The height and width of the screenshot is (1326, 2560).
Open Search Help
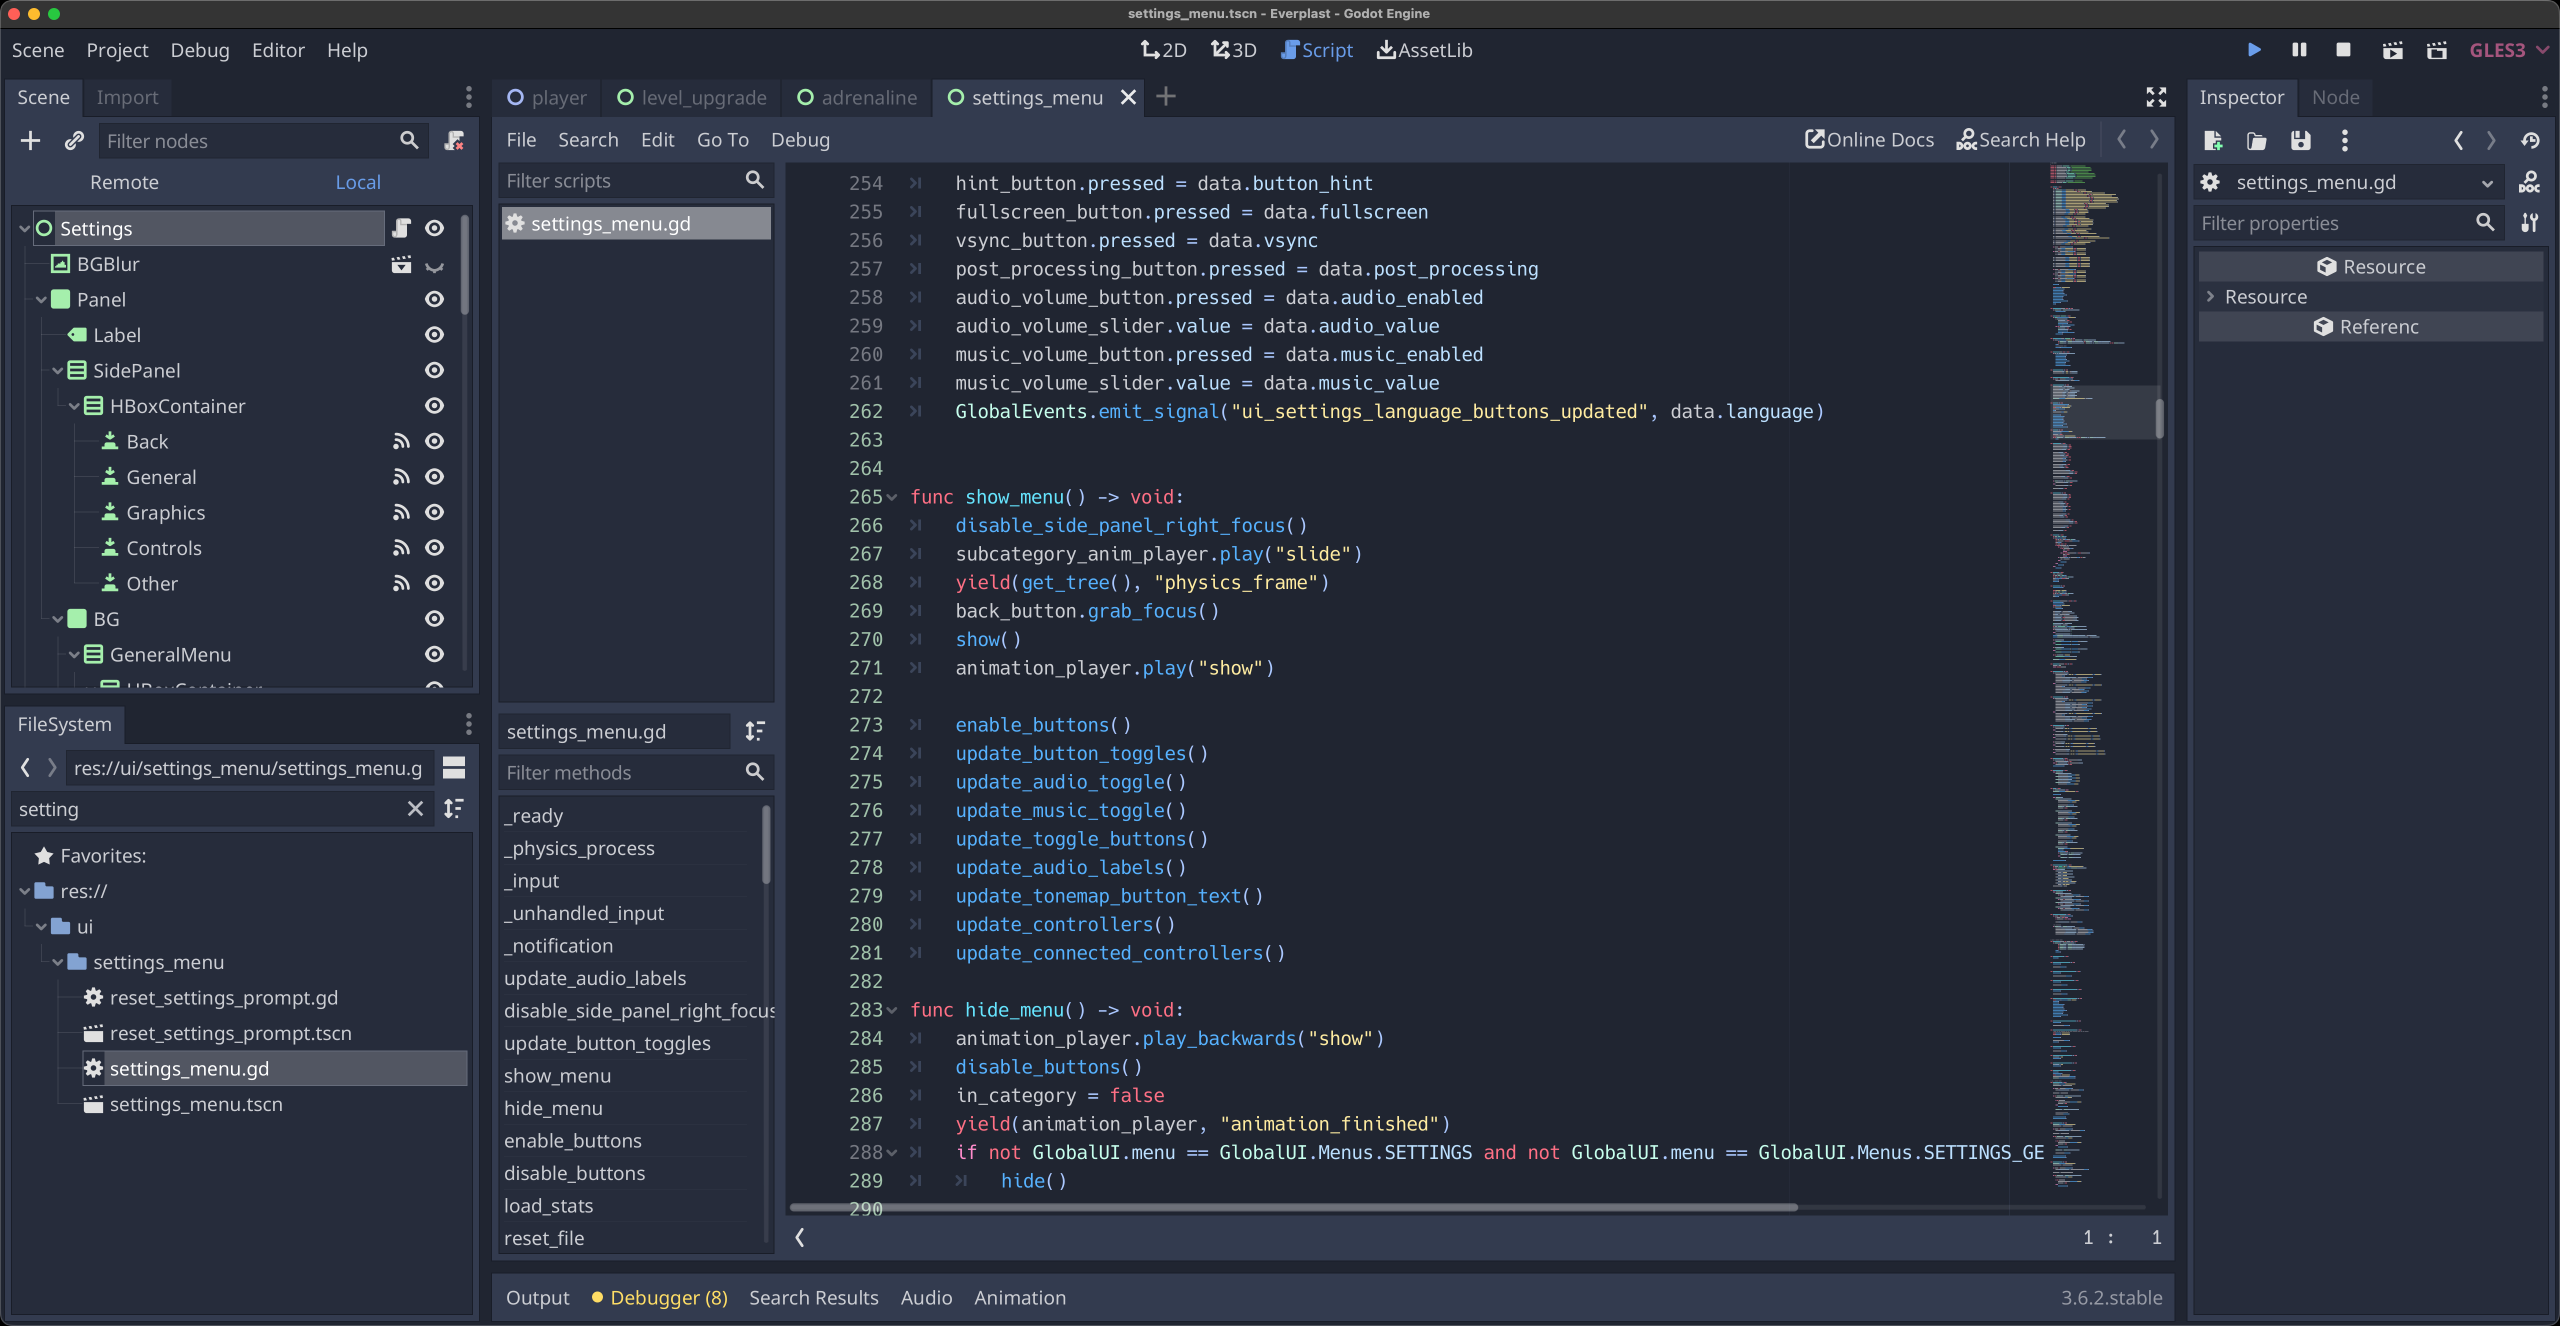(x=2021, y=140)
